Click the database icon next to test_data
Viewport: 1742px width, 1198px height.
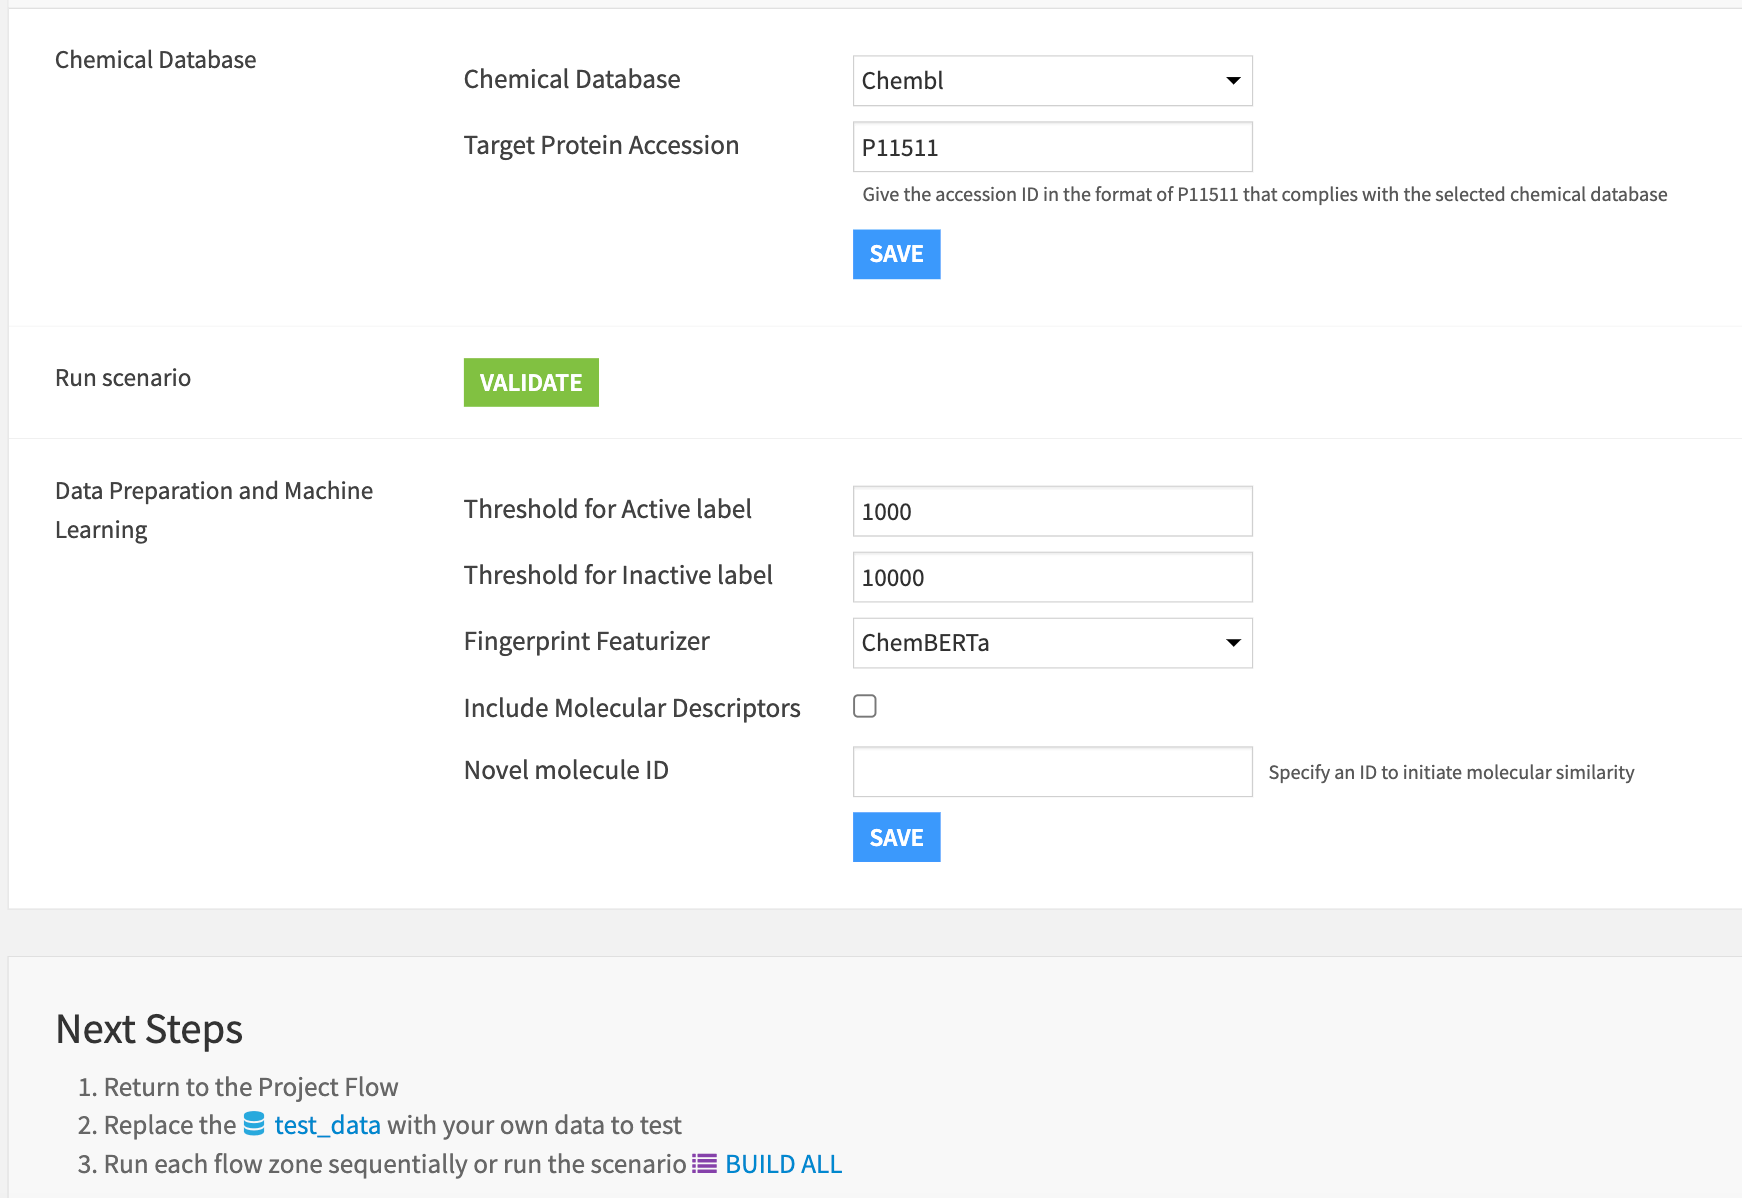click(x=255, y=1125)
